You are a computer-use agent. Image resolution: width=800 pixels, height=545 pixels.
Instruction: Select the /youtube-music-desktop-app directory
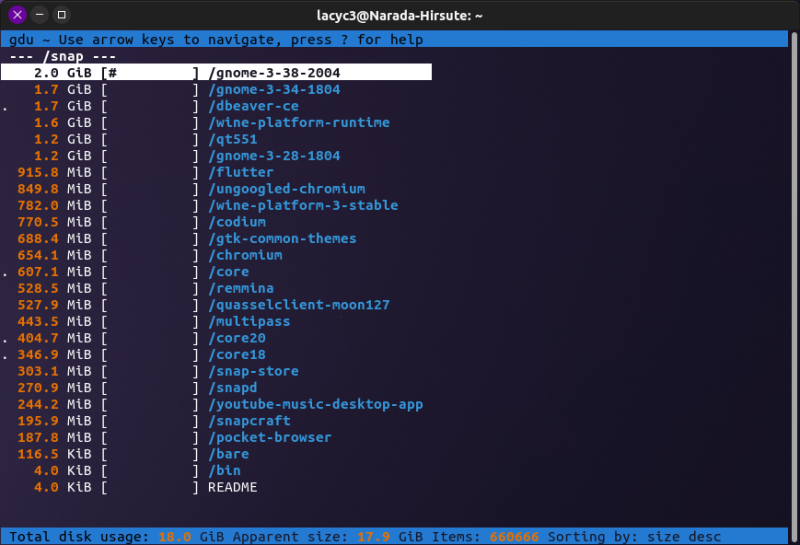[315, 404]
